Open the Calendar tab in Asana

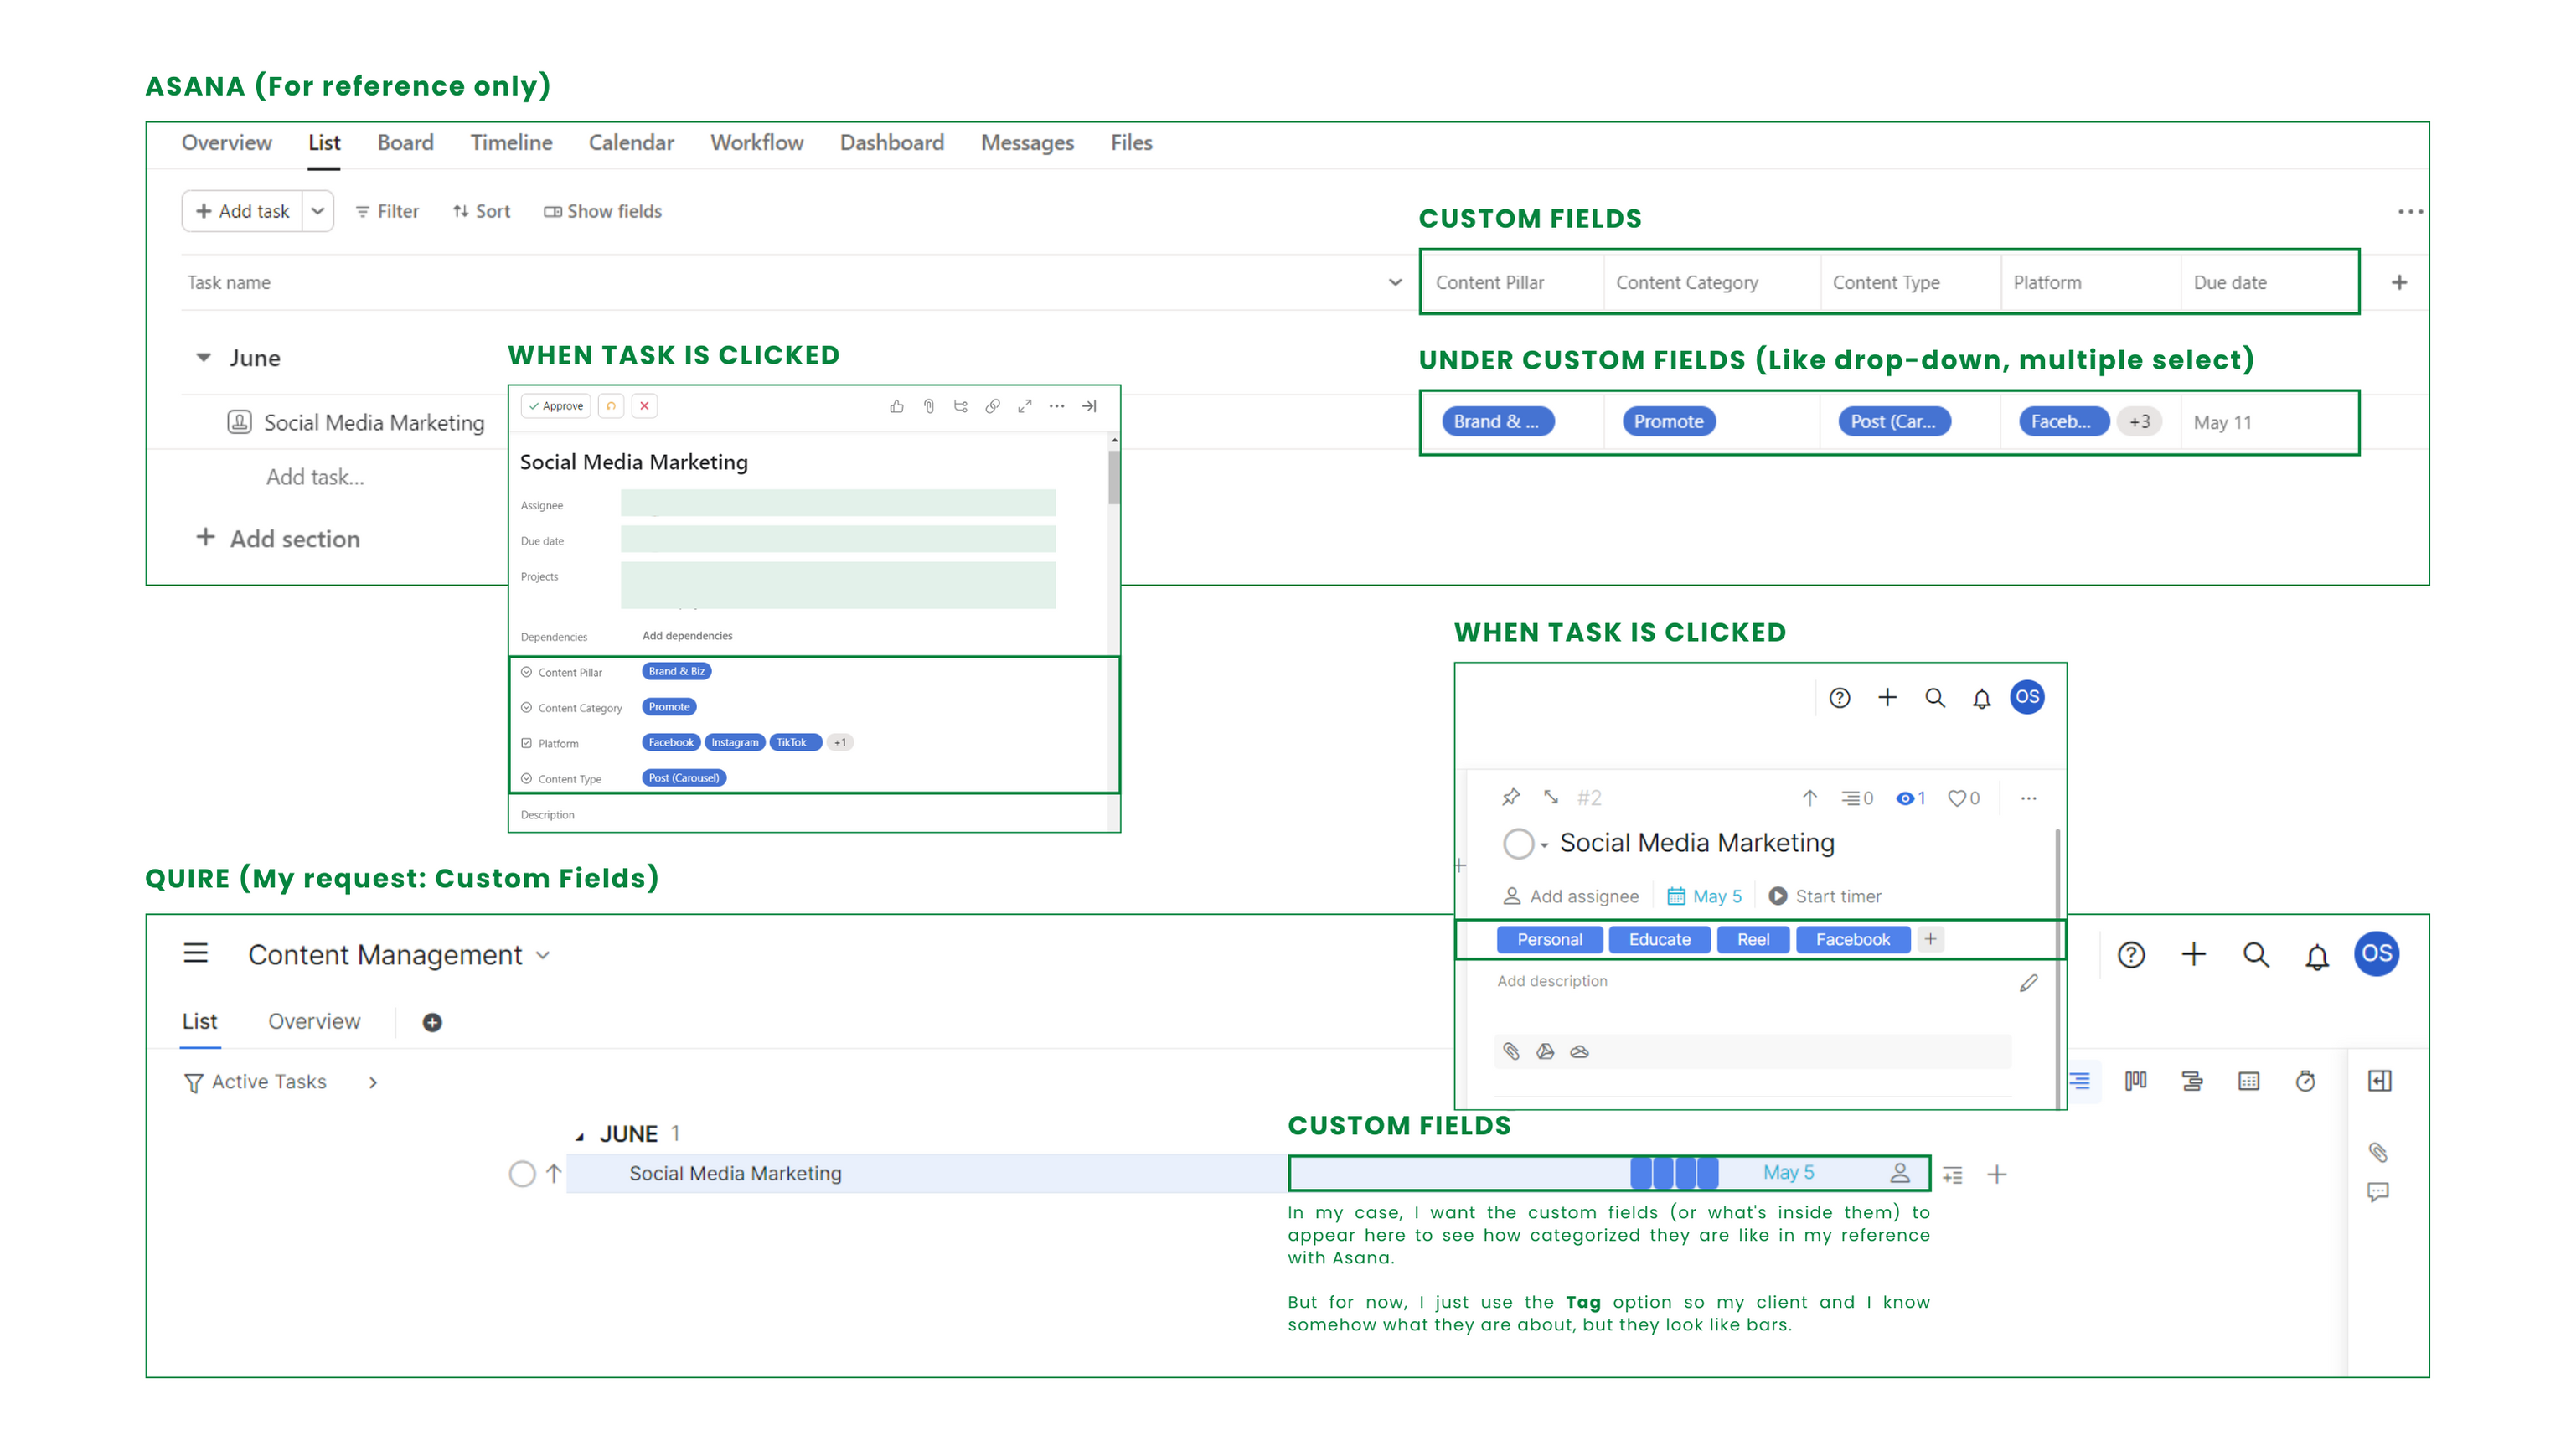pos(631,143)
